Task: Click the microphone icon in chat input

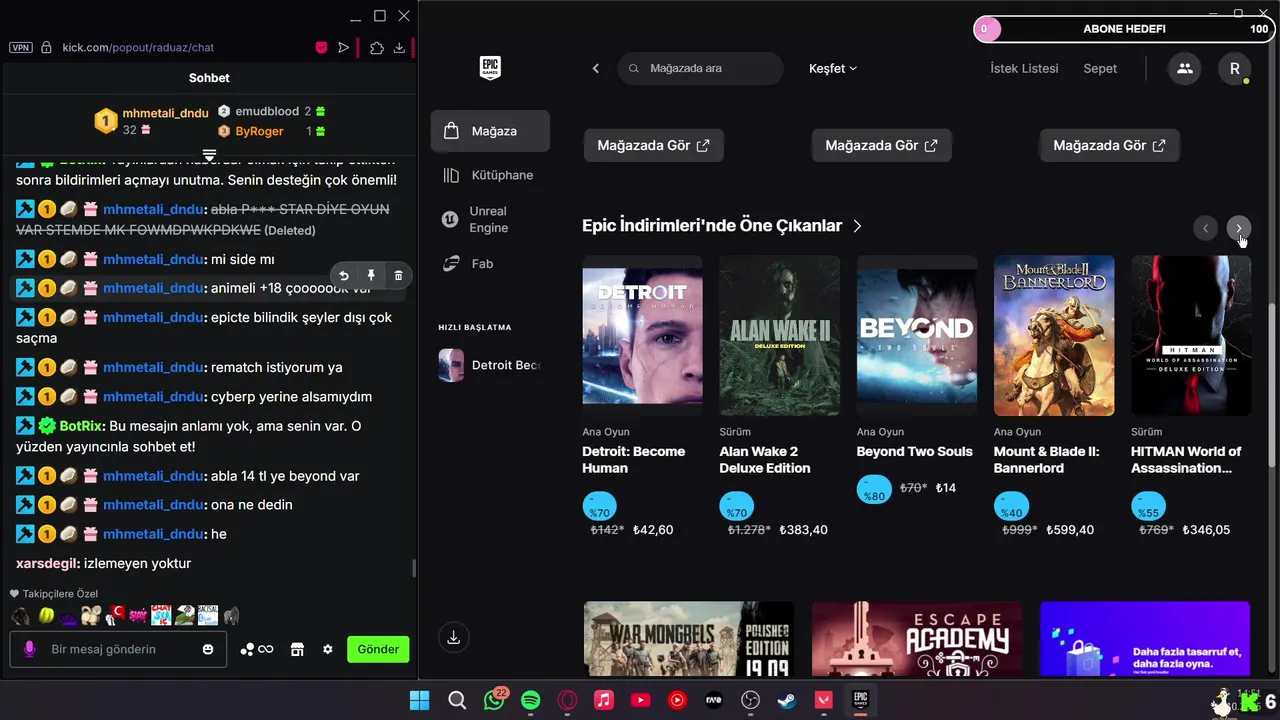Action: pyautogui.click(x=29, y=649)
